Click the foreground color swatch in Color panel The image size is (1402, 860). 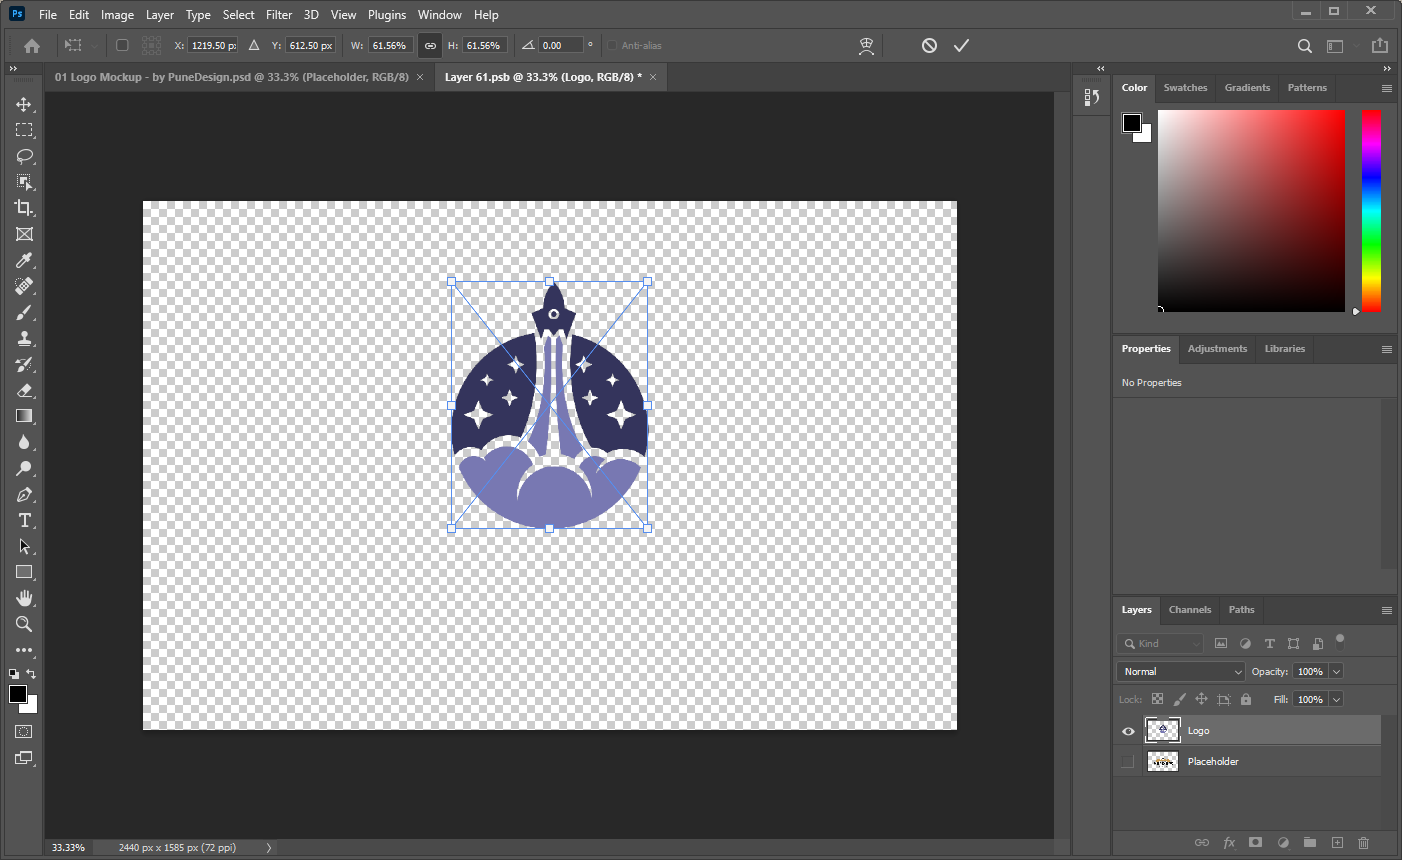[1131, 123]
